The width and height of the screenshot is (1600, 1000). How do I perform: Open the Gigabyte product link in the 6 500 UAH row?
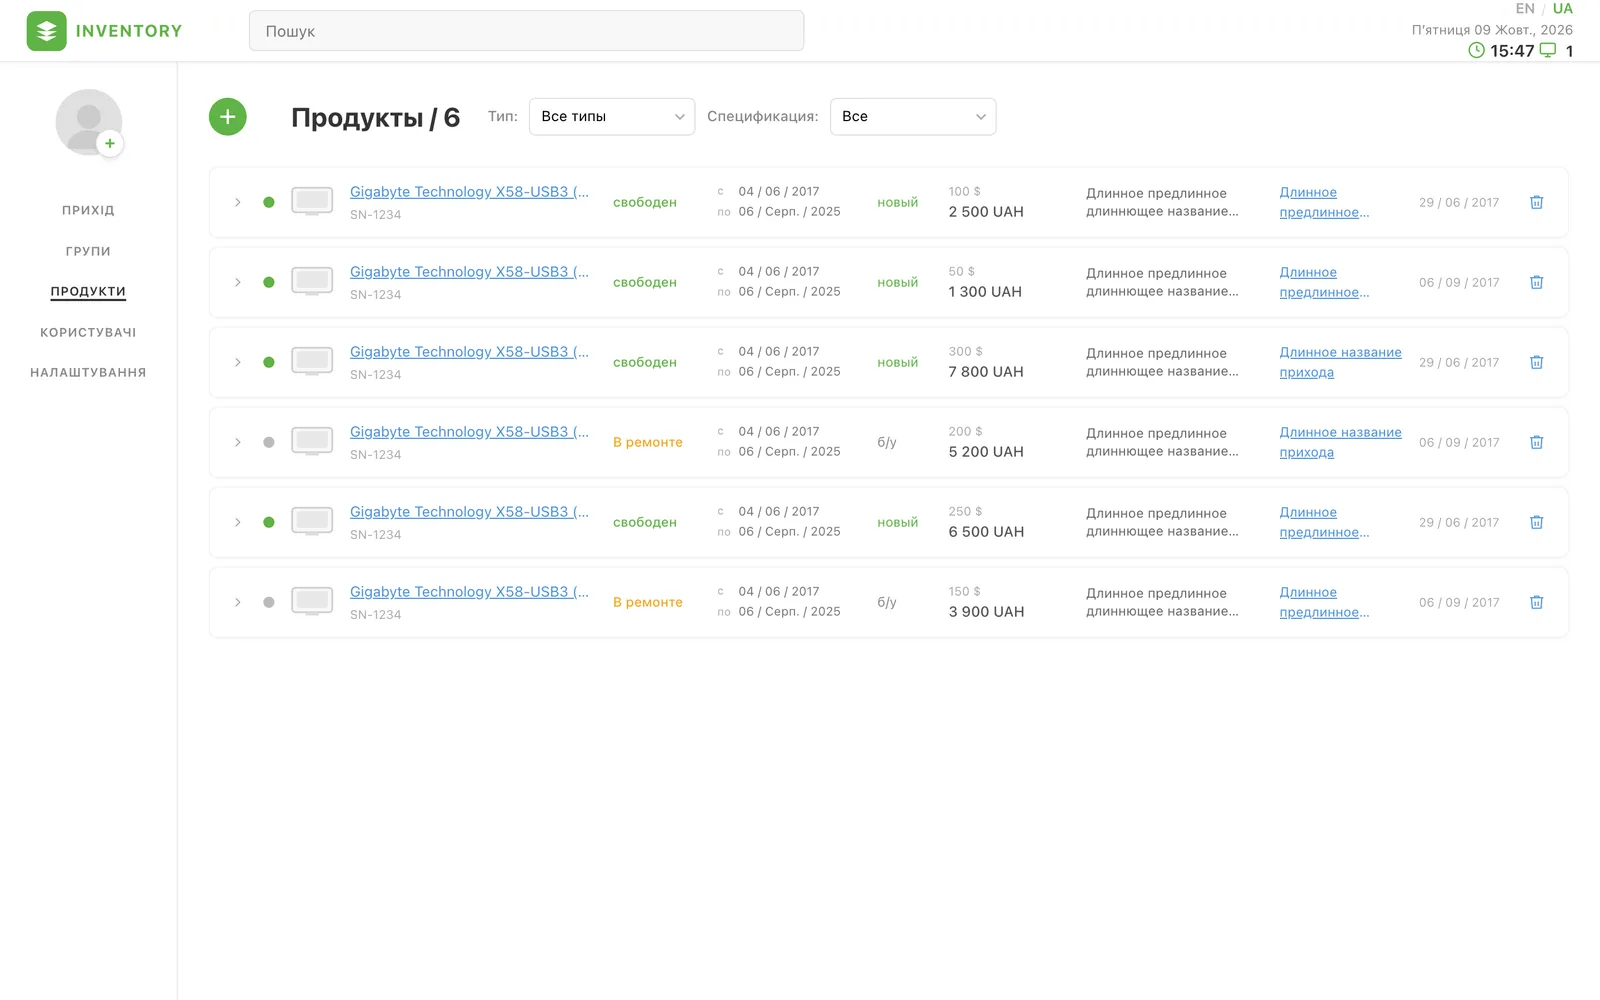click(469, 512)
